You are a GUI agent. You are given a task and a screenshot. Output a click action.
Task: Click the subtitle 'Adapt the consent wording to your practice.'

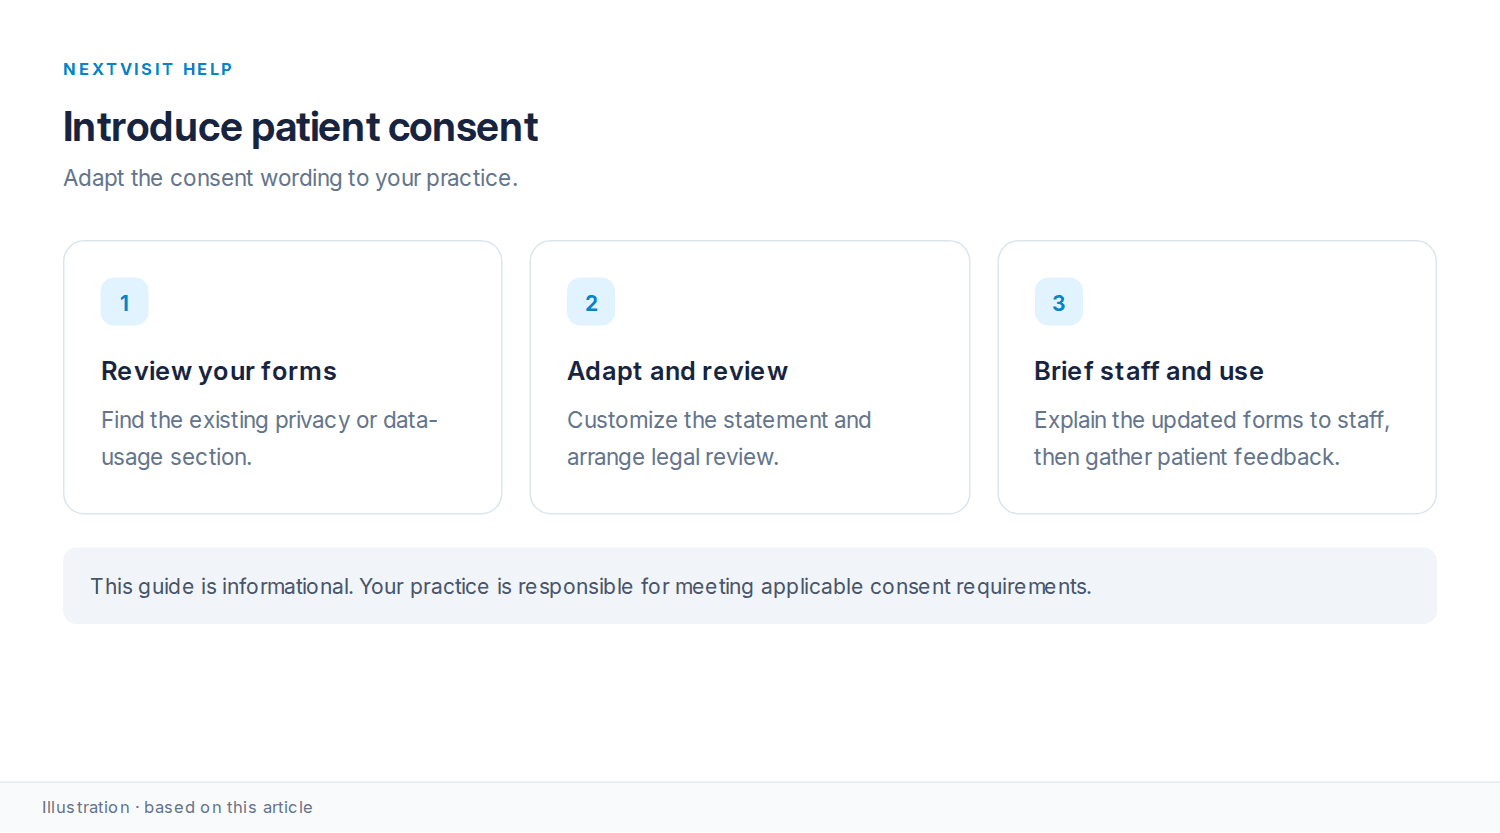290,178
